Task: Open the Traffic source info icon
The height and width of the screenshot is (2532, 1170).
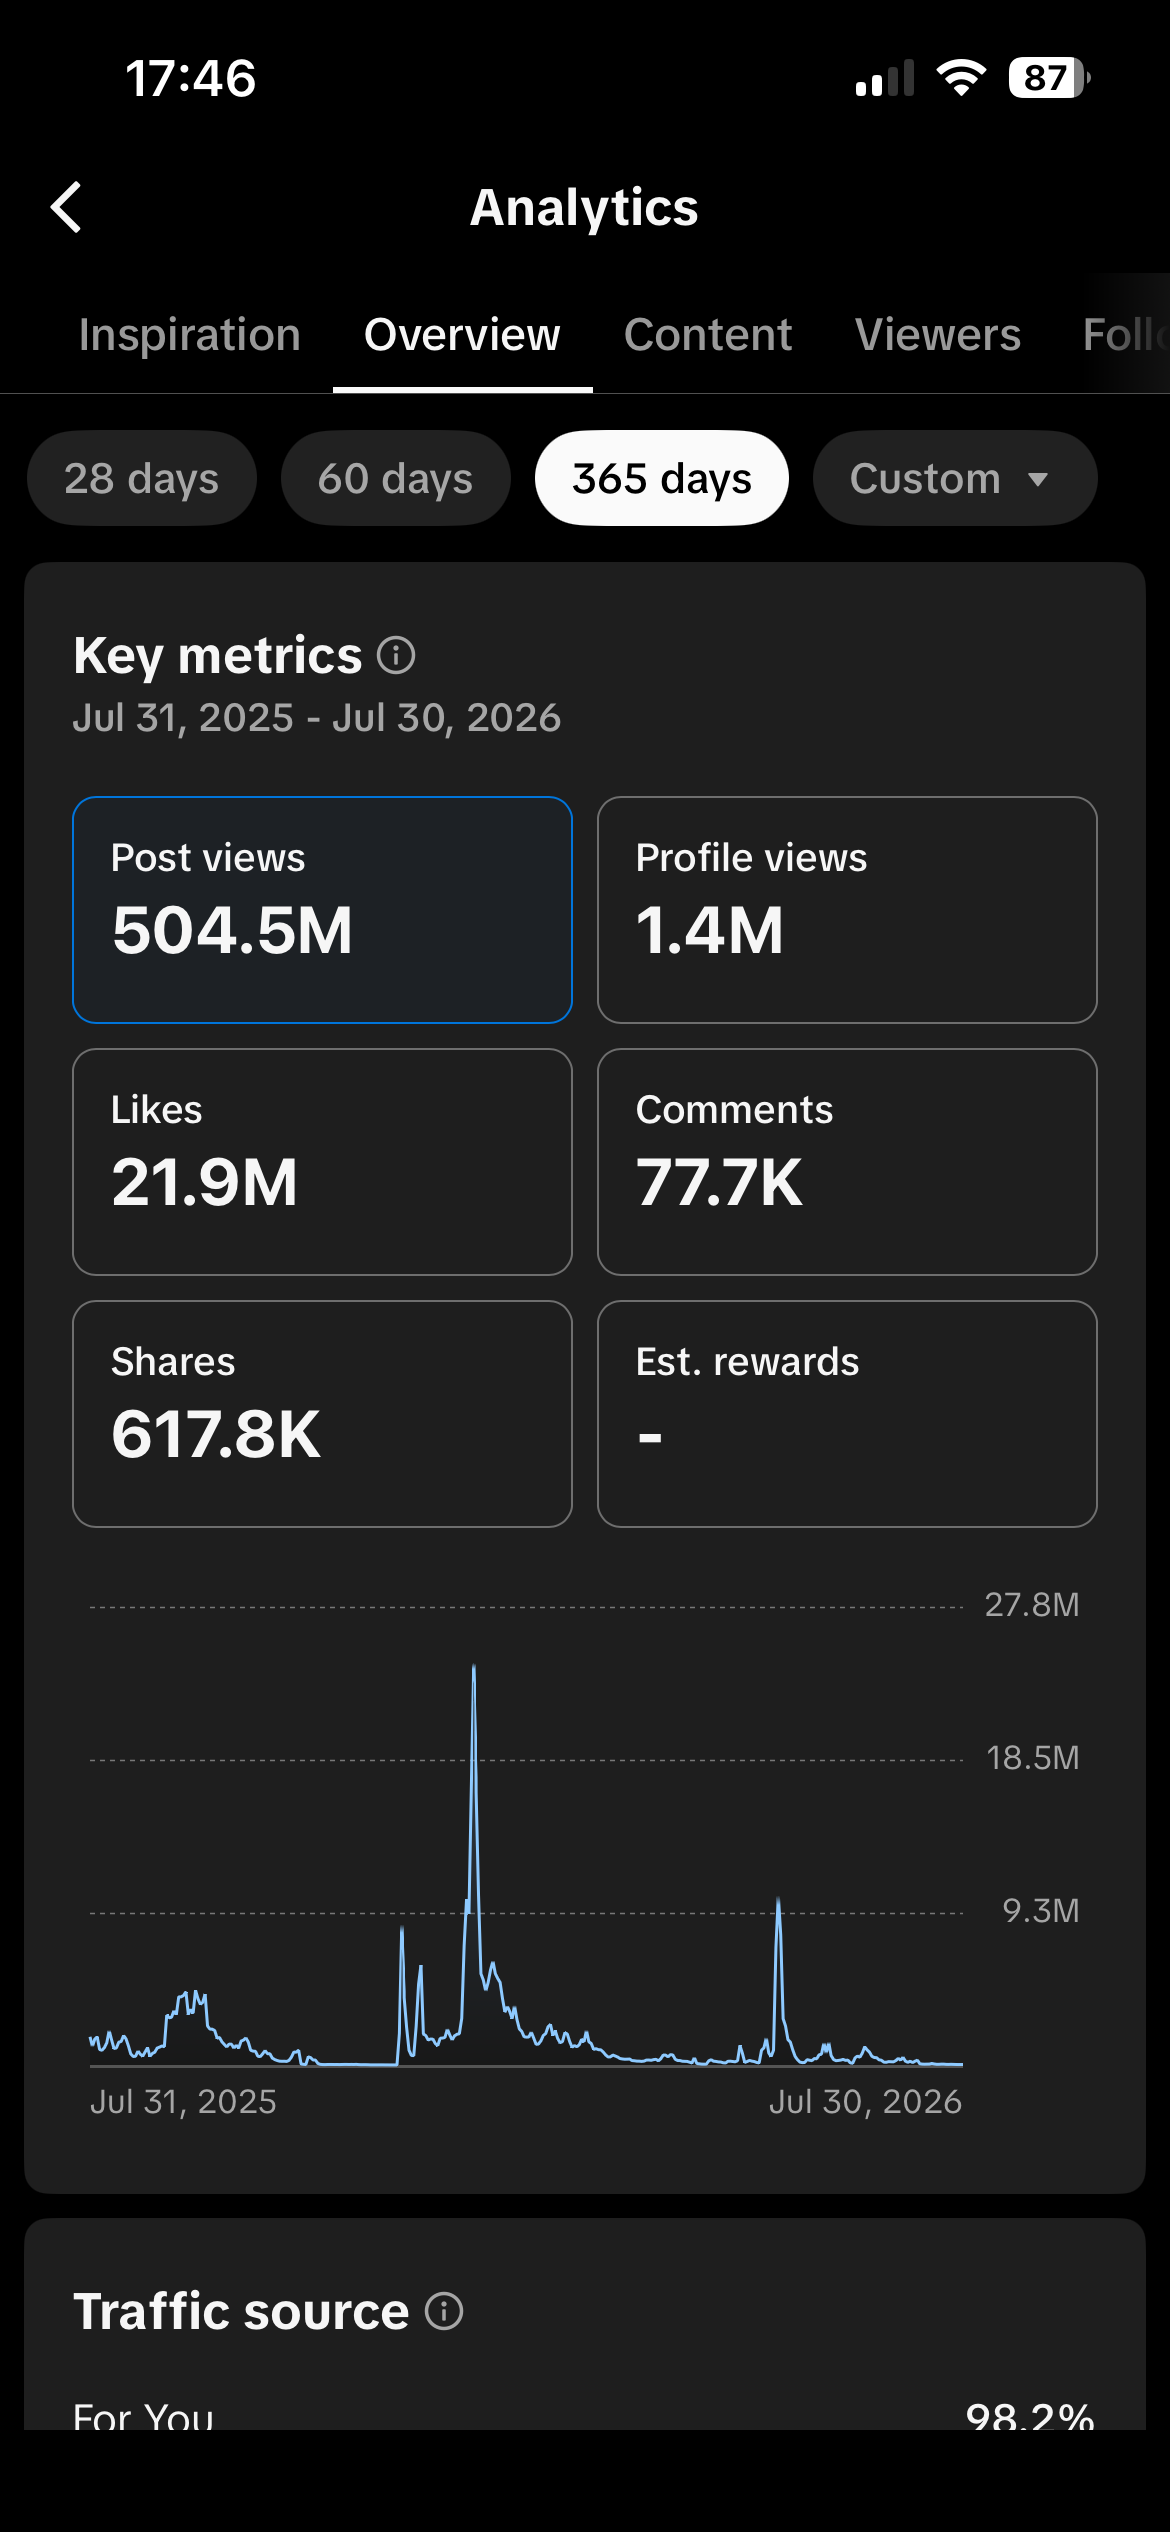Action: pyautogui.click(x=444, y=2311)
